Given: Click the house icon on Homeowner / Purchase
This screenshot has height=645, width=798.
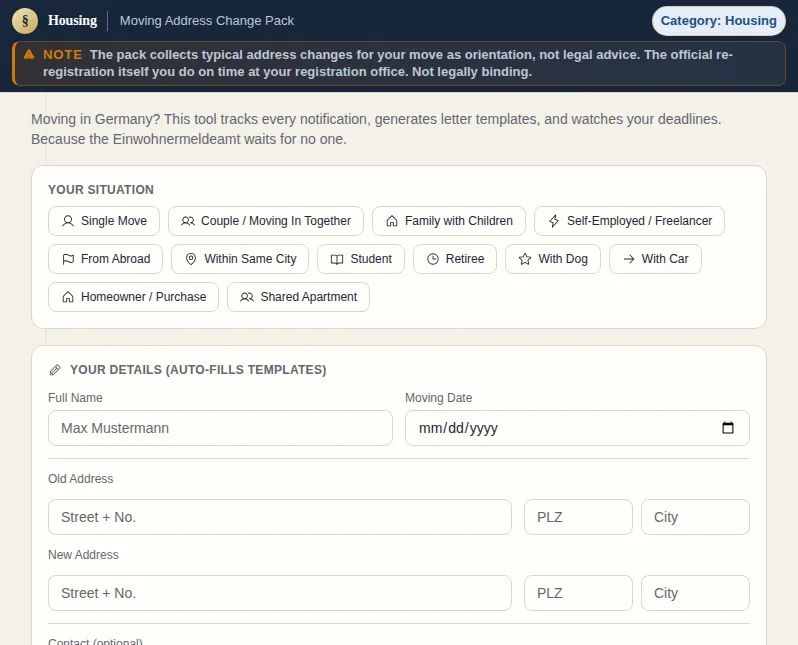Looking at the screenshot, I should point(68,297).
